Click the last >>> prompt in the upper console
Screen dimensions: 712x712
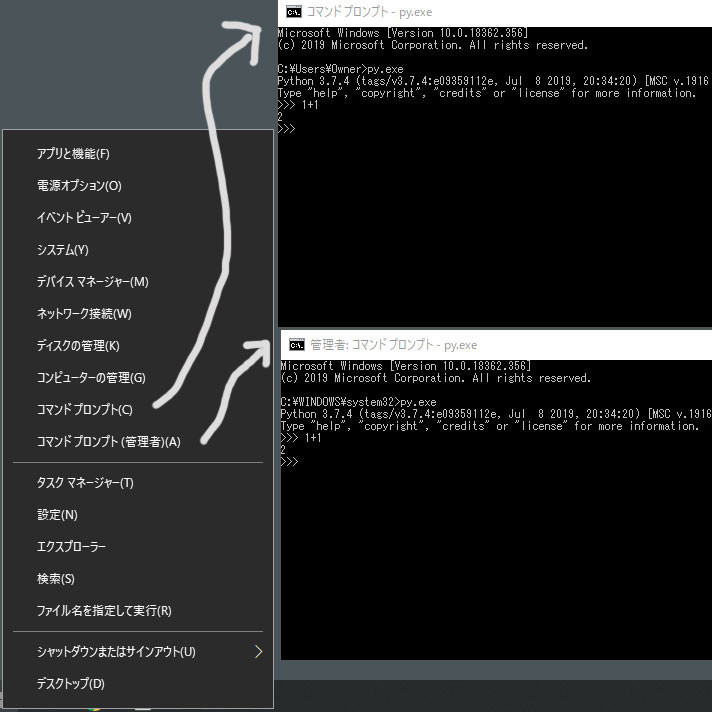pos(287,129)
